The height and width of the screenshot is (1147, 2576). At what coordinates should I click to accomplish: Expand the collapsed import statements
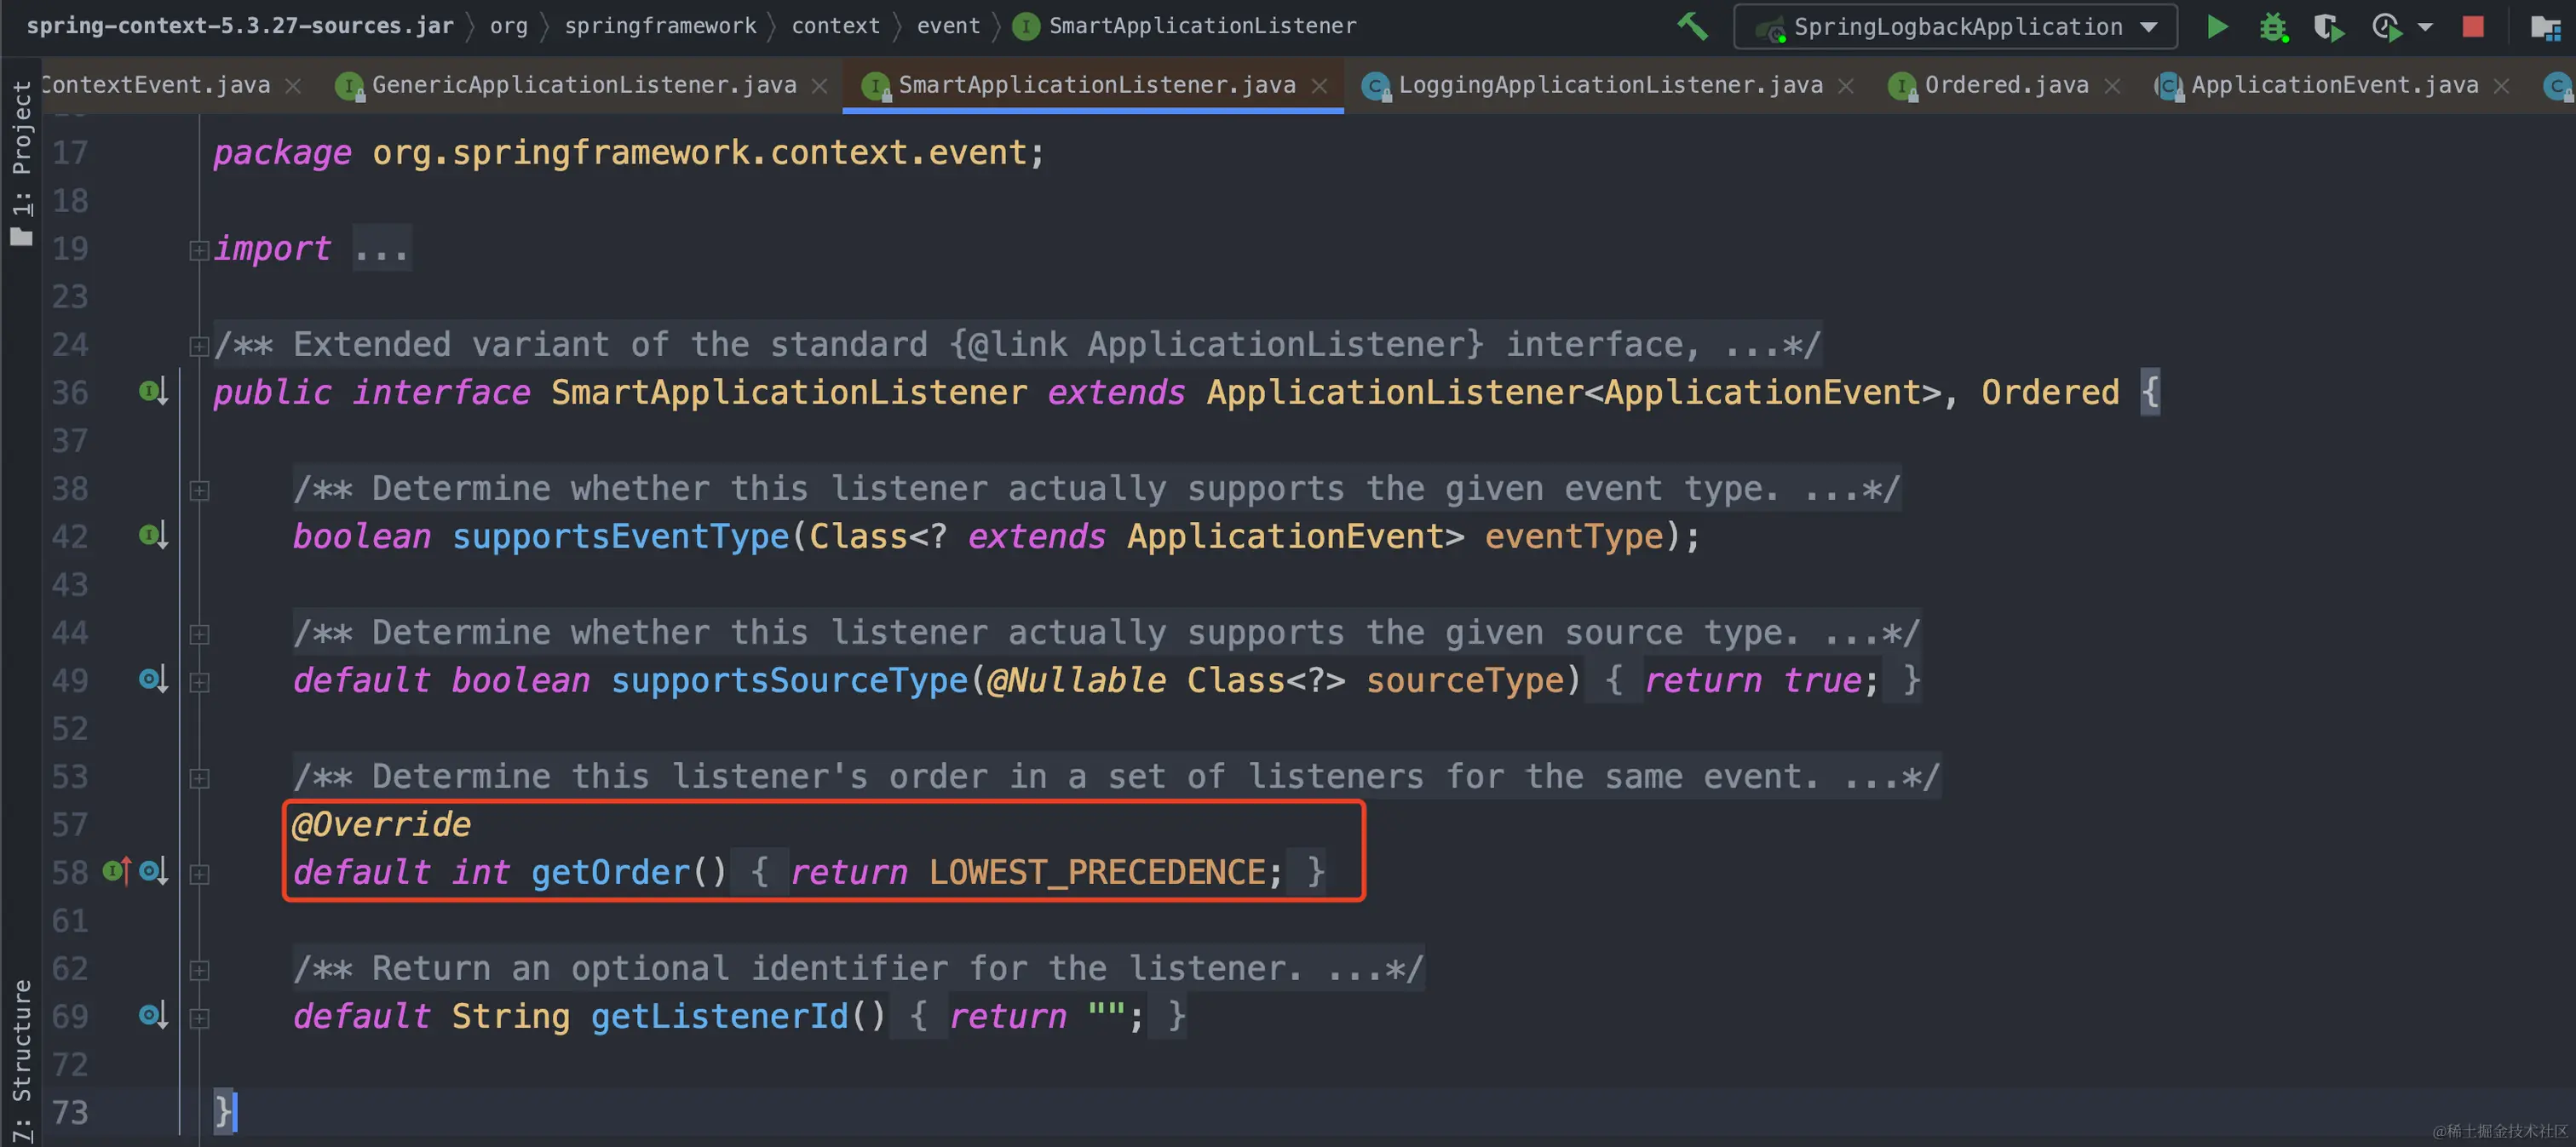(199, 250)
